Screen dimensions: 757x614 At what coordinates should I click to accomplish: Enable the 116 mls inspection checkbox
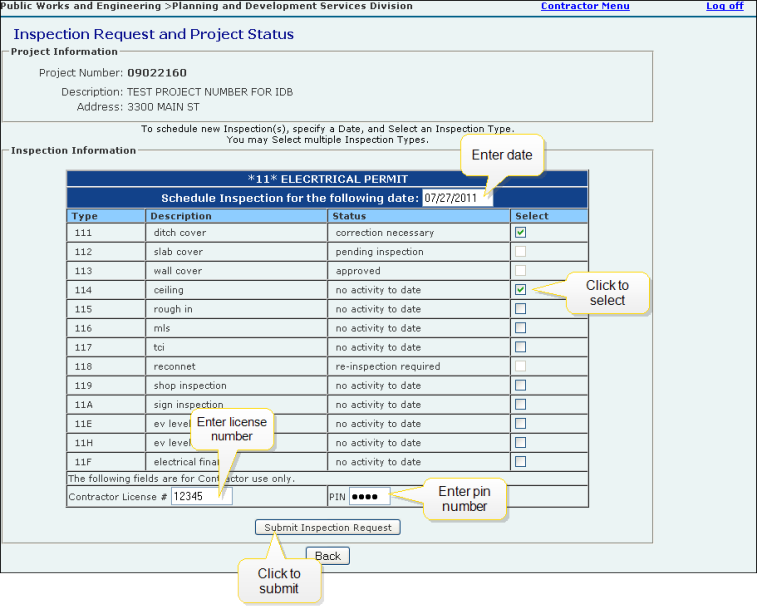(x=520, y=328)
